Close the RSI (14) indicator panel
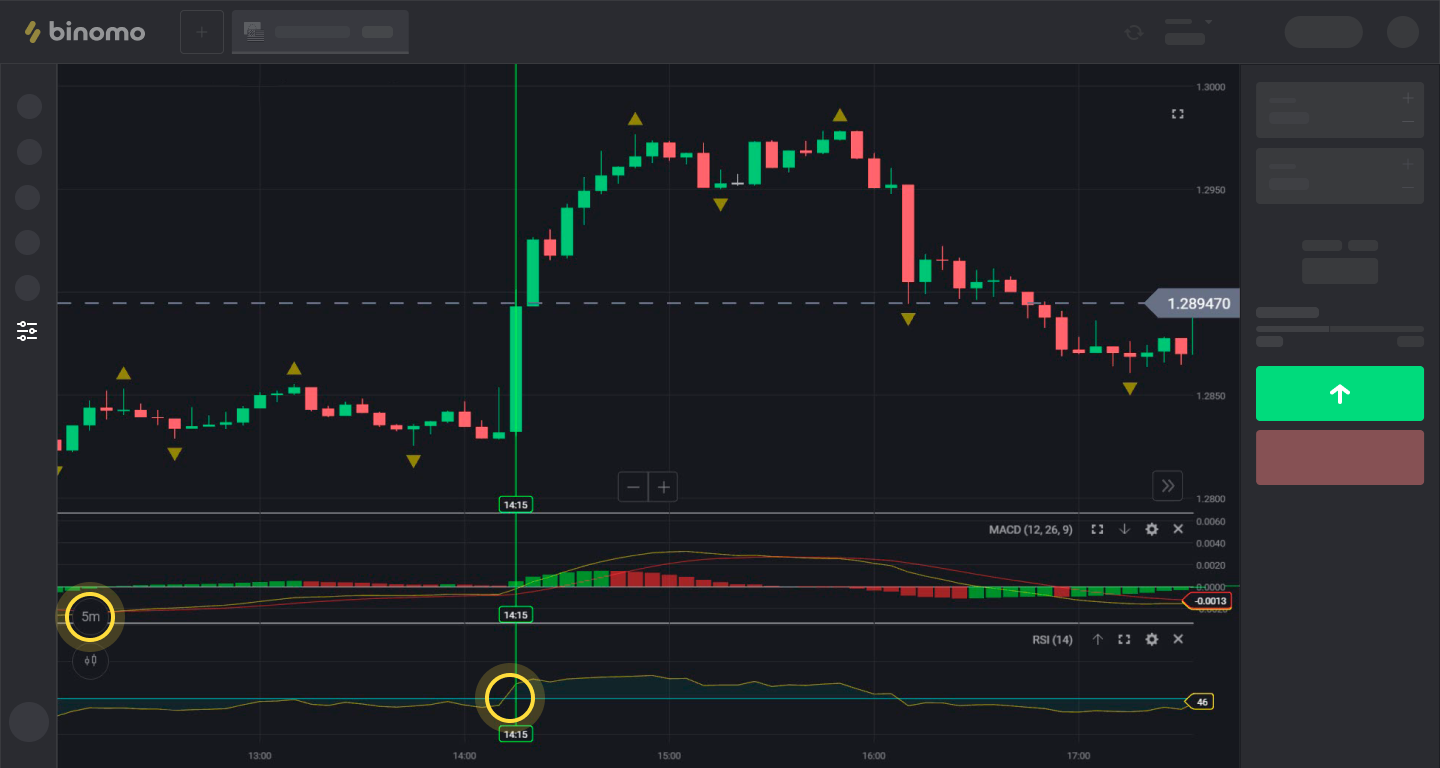This screenshot has width=1440, height=768. (x=1178, y=639)
